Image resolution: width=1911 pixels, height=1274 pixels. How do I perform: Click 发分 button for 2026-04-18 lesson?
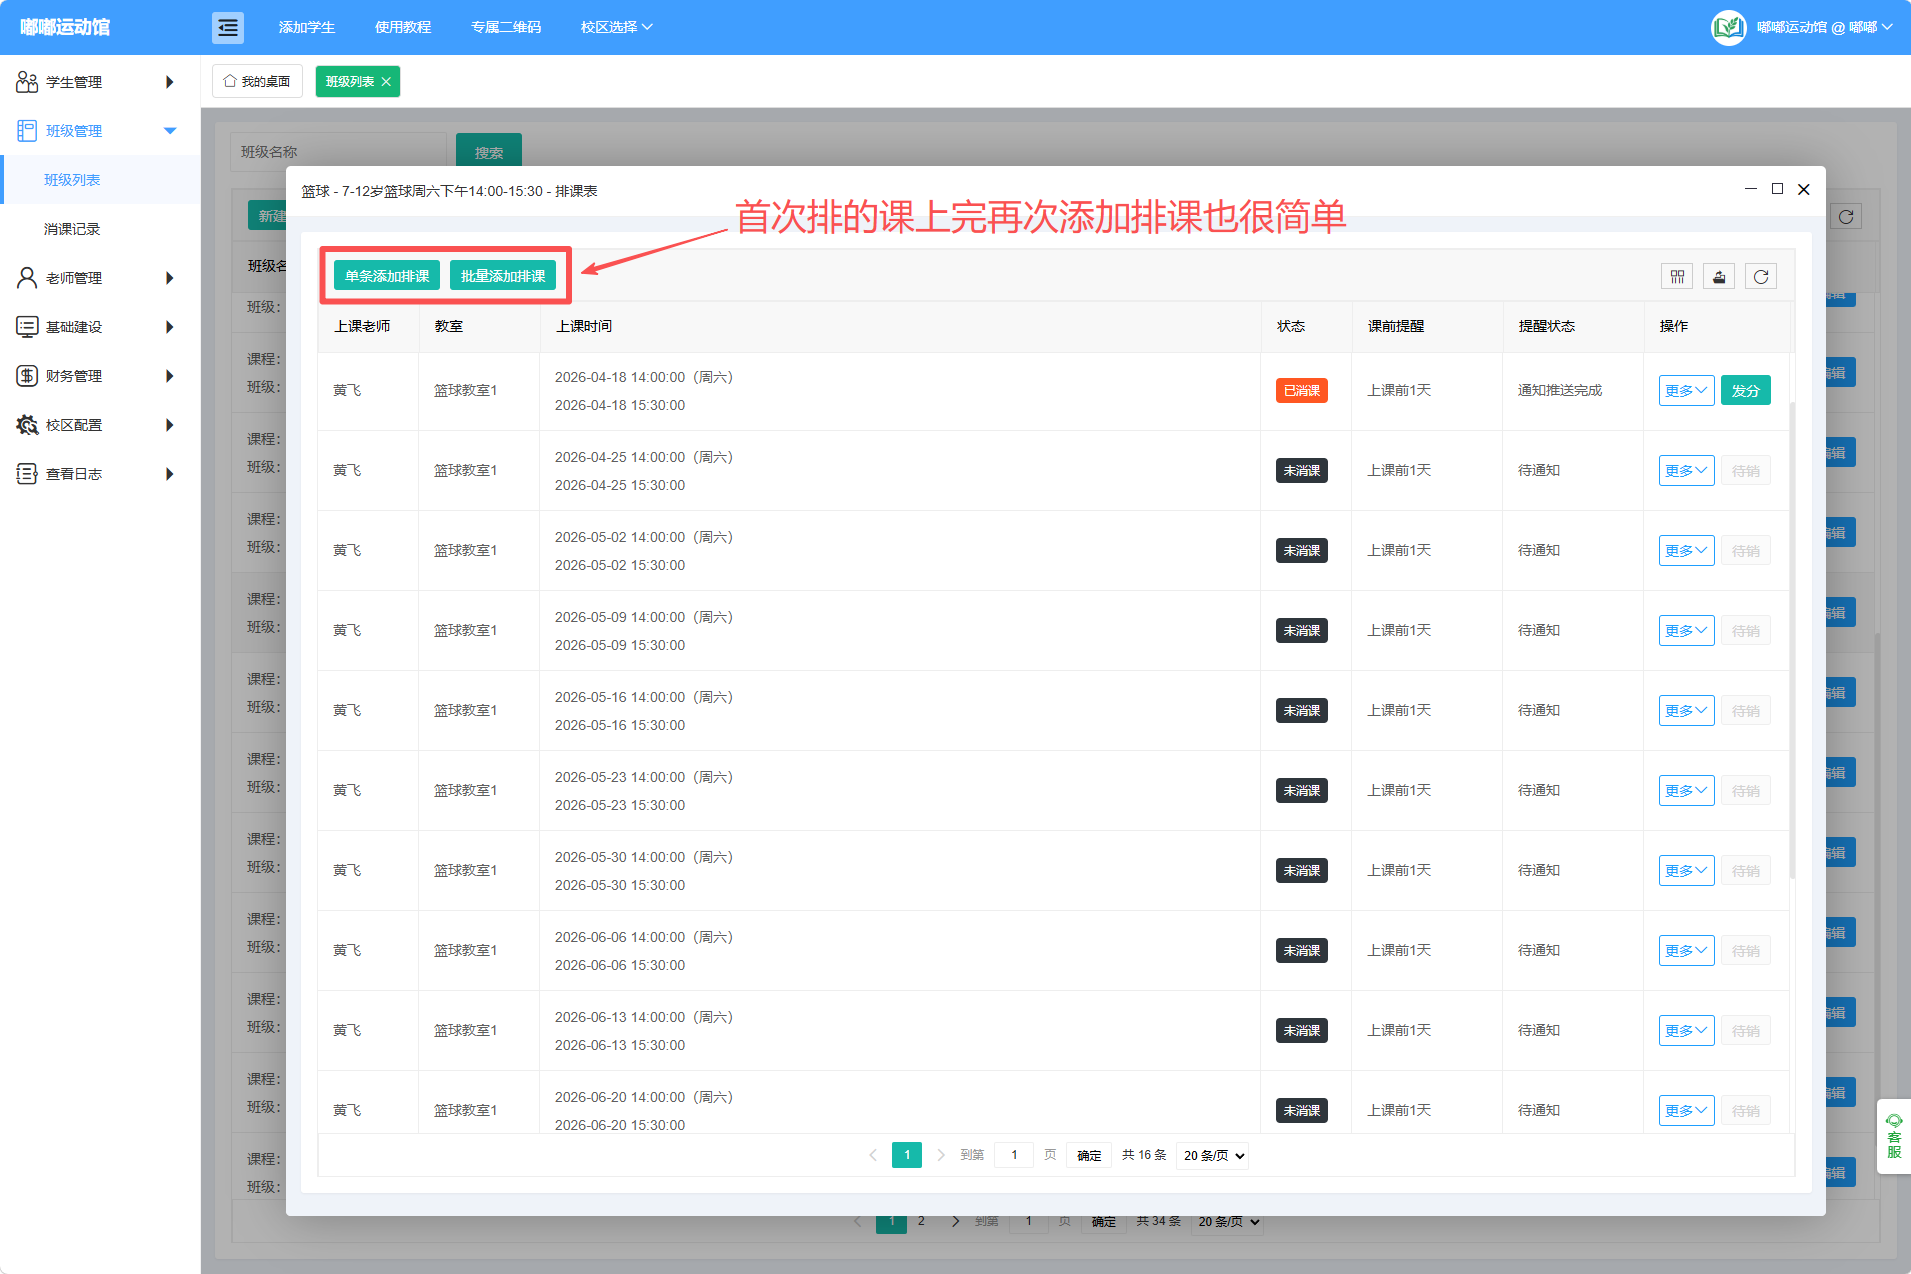(x=1746, y=391)
